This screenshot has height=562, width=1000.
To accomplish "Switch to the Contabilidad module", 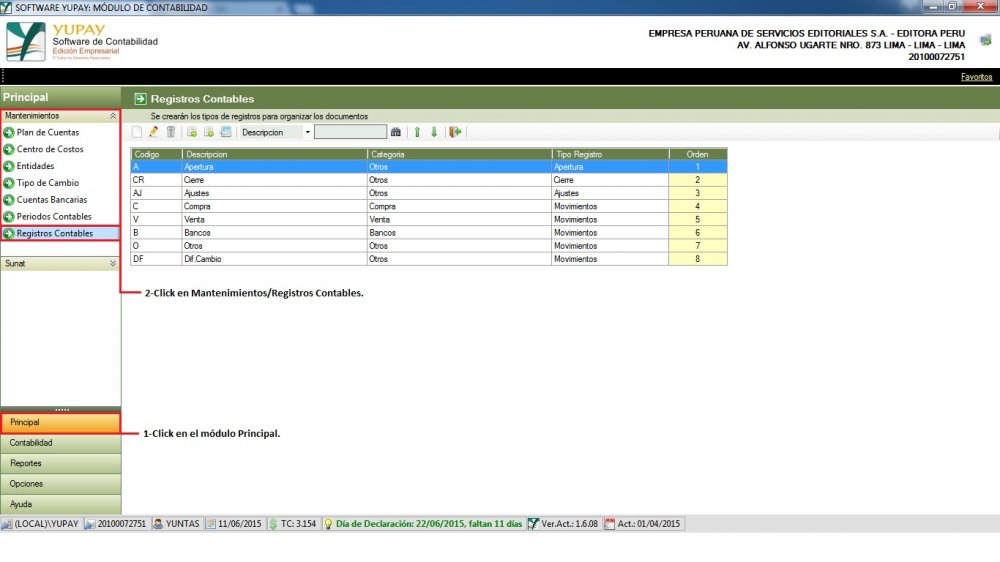I will tap(61, 443).
